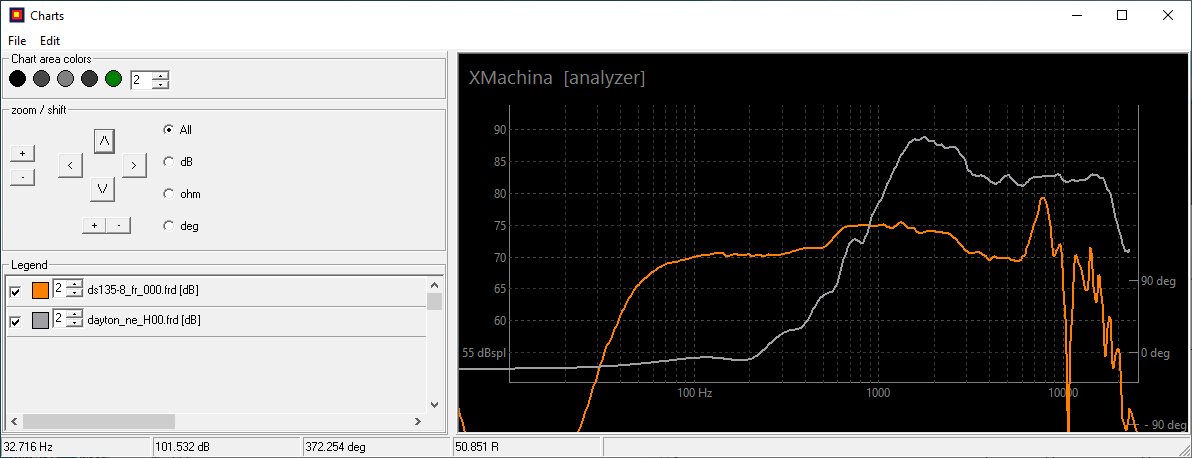Select the deg radio option

click(x=181, y=226)
